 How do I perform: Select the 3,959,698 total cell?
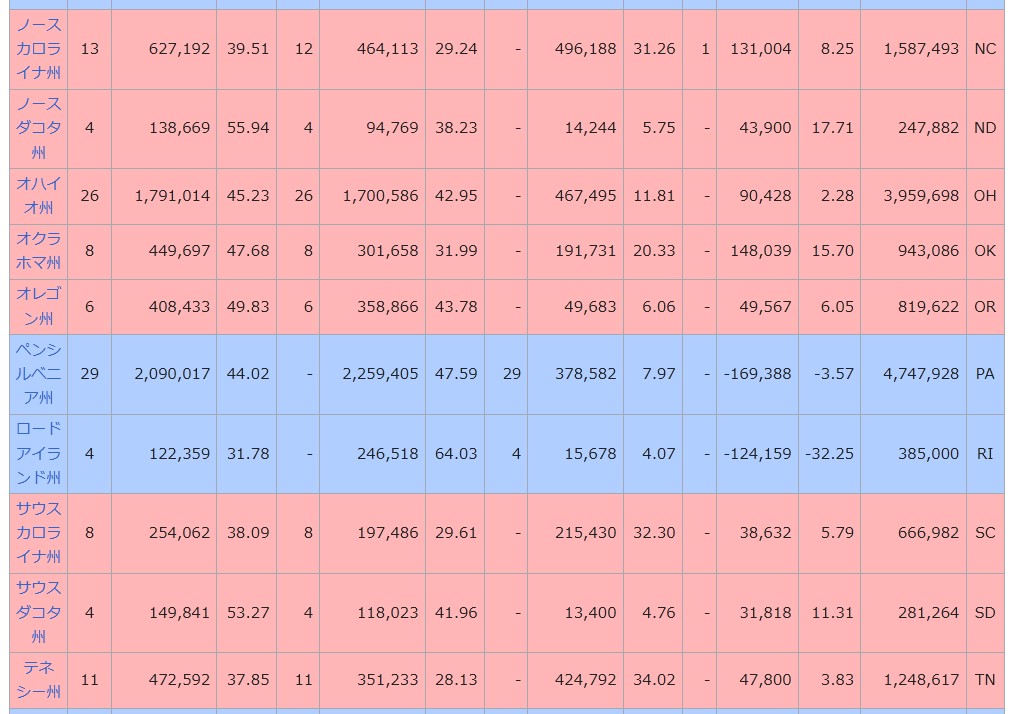[920, 196]
